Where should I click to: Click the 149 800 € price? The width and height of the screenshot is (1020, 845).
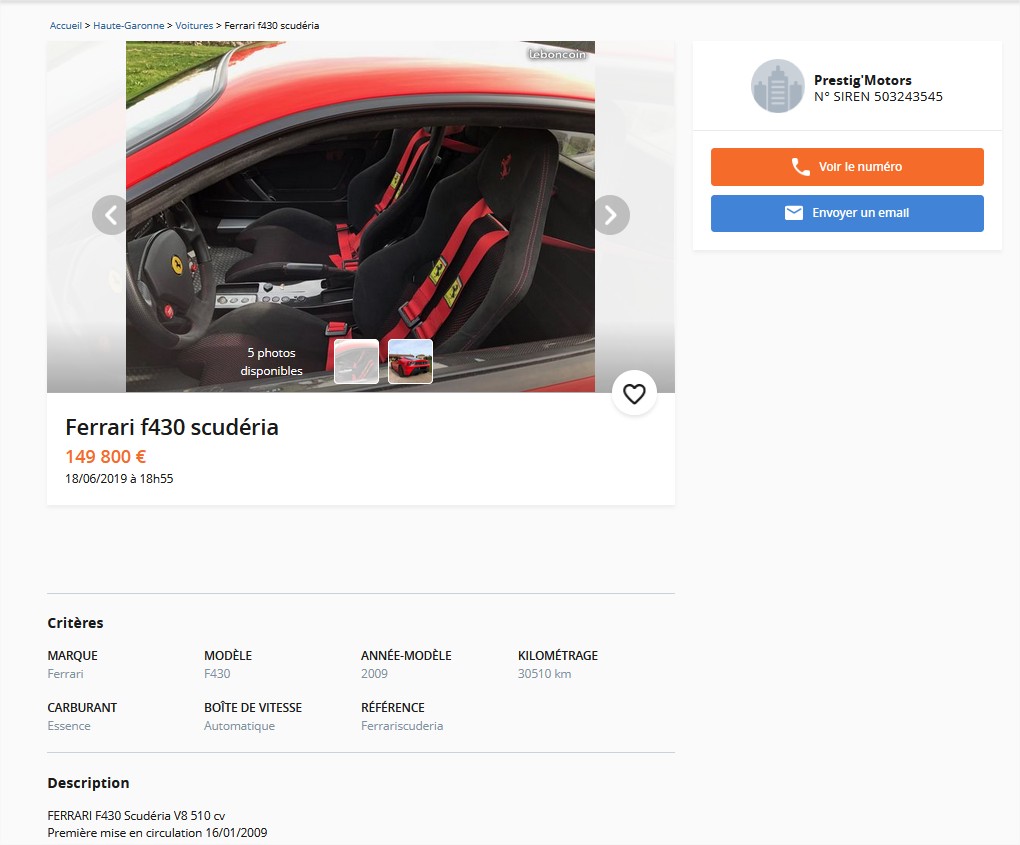[x=105, y=457]
